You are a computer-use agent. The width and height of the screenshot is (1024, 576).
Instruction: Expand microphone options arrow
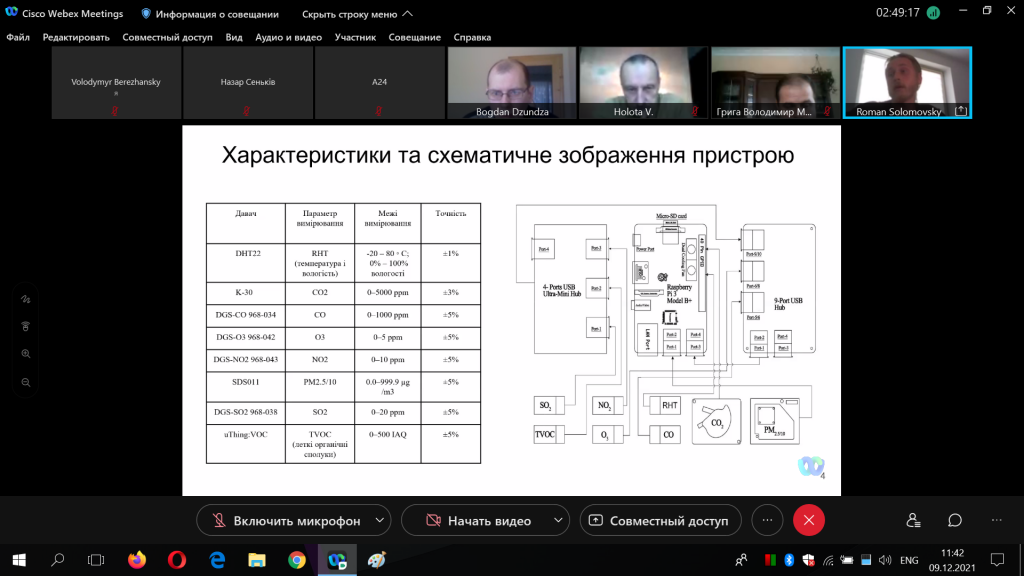coord(379,520)
